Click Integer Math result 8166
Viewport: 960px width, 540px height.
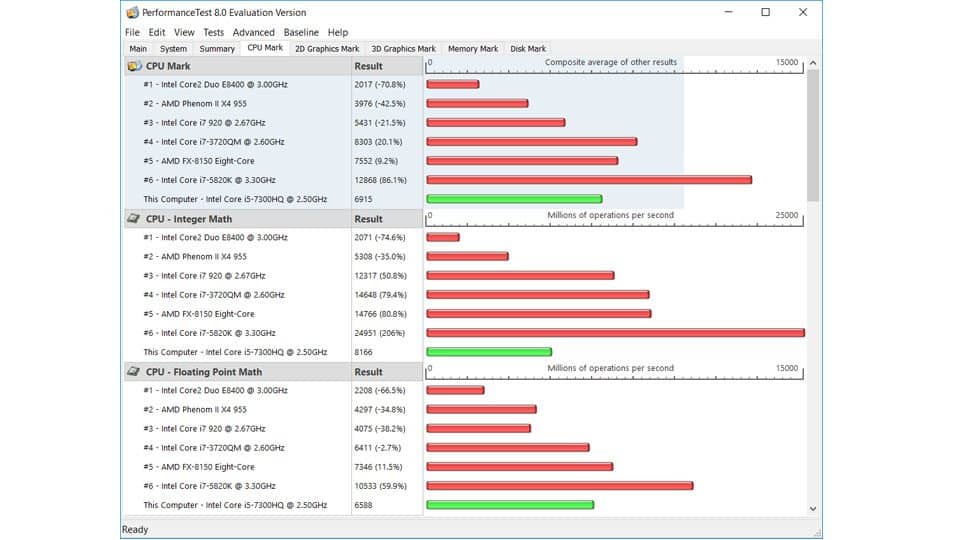[x=363, y=352]
